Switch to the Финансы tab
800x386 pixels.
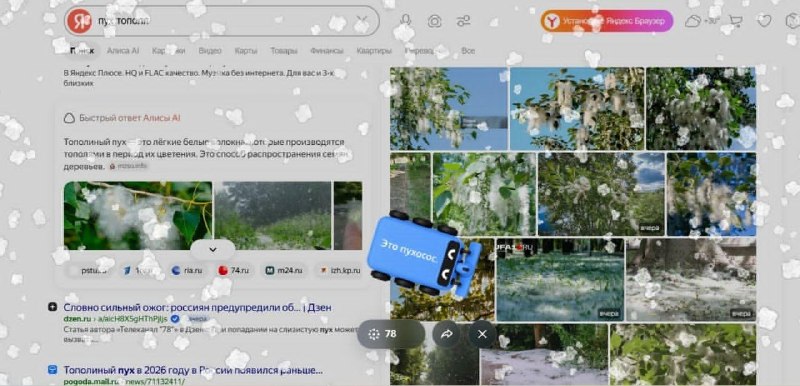327,50
